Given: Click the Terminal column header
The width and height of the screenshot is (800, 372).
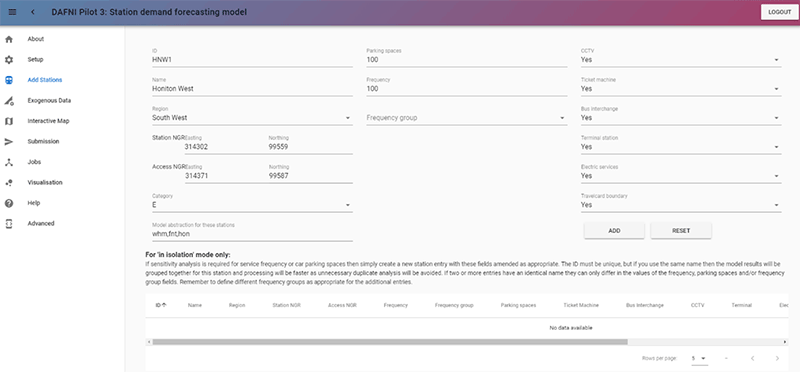Looking at the screenshot, I should [741, 305].
